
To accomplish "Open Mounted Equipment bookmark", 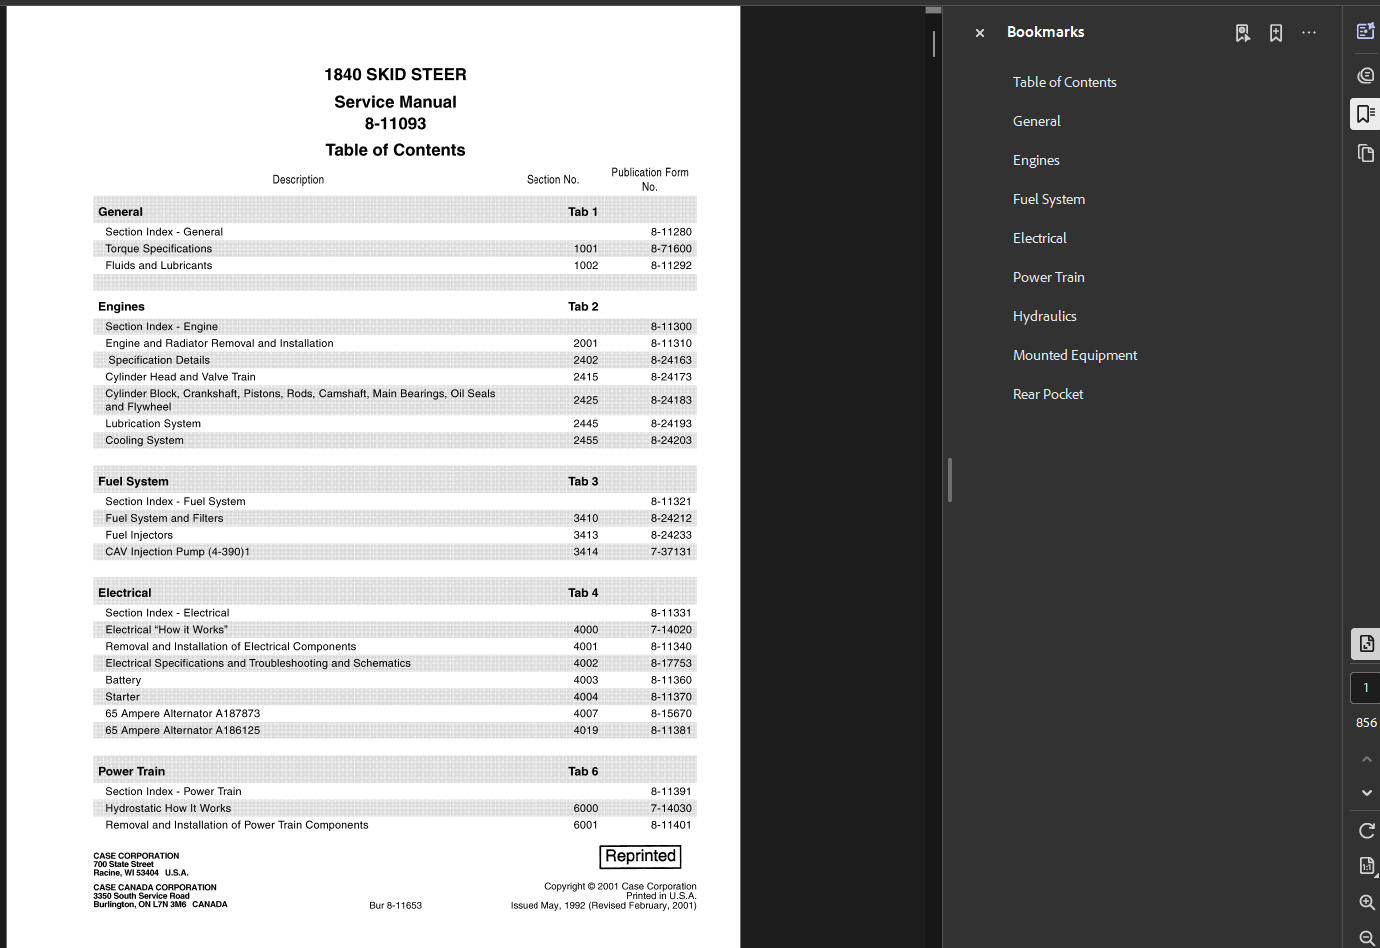I will point(1074,355).
